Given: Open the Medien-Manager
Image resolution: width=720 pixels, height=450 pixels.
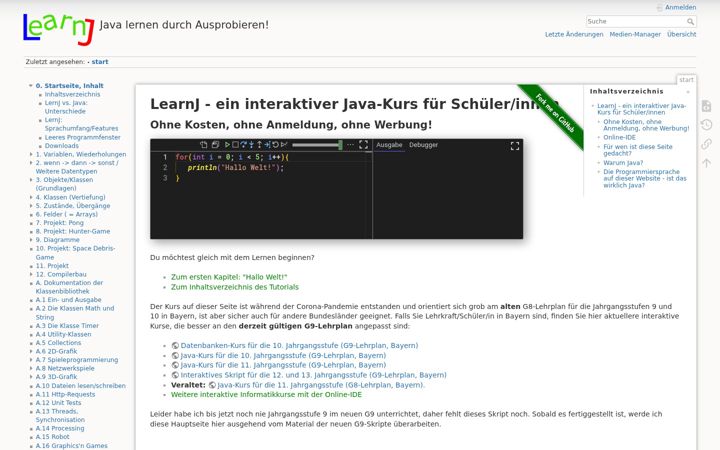Looking at the screenshot, I should pos(635,34).
